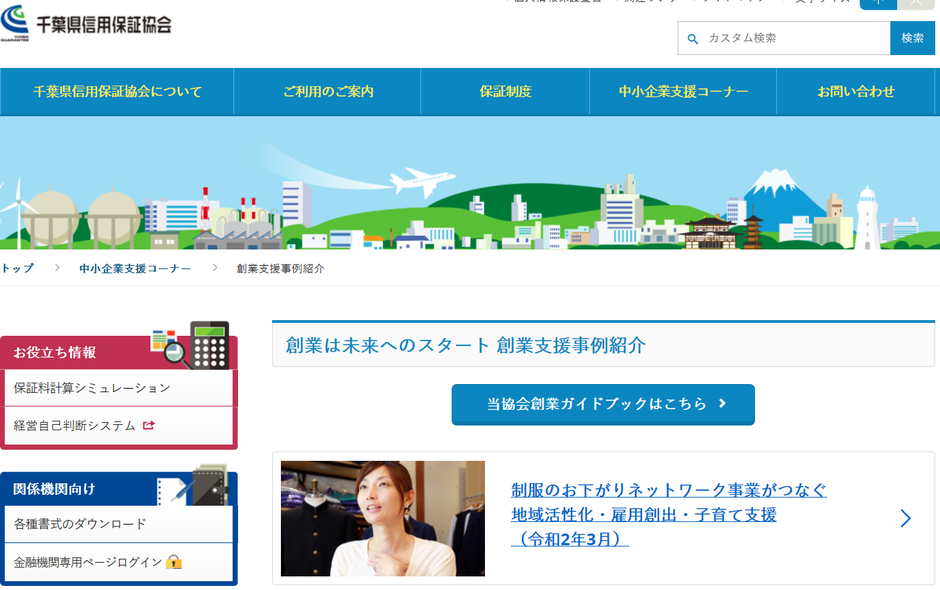Screen dimensions: 940x590
Task: Open 経営自己判断システム sidebar link
Action: tap(119, 426)
